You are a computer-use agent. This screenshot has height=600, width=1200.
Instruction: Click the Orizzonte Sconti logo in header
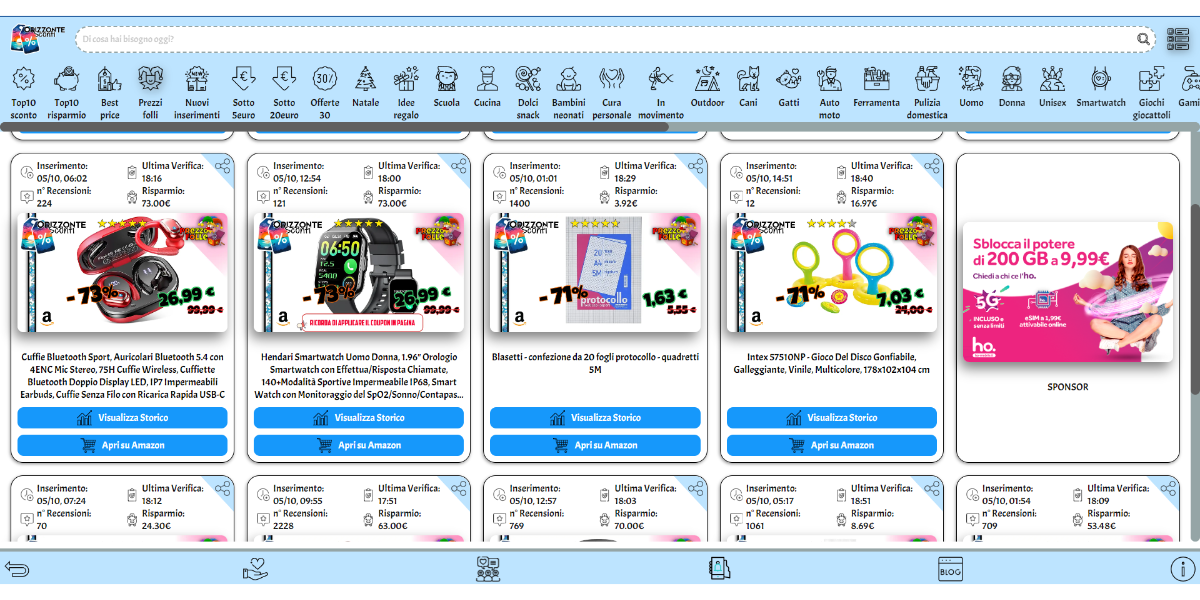(x=38, y=38)
